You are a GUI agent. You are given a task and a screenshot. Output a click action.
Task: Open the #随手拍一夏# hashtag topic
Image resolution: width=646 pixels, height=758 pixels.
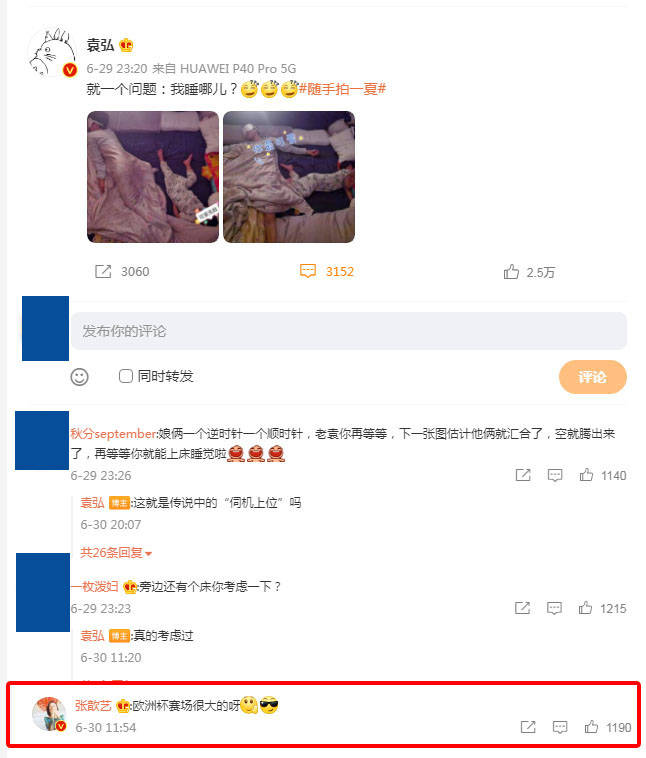(x=342, y=89)
